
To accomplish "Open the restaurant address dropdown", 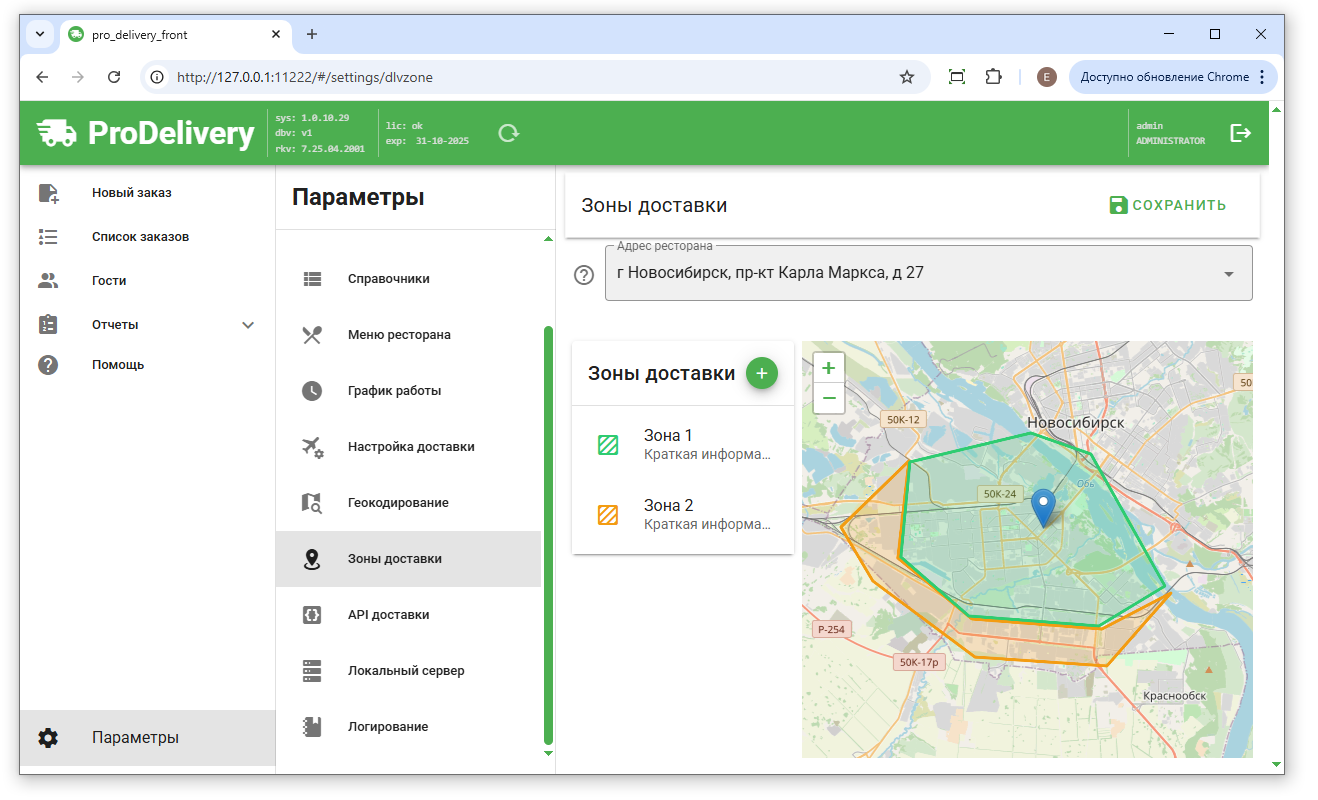I will pyautogui.click(x=1229, y=274).
